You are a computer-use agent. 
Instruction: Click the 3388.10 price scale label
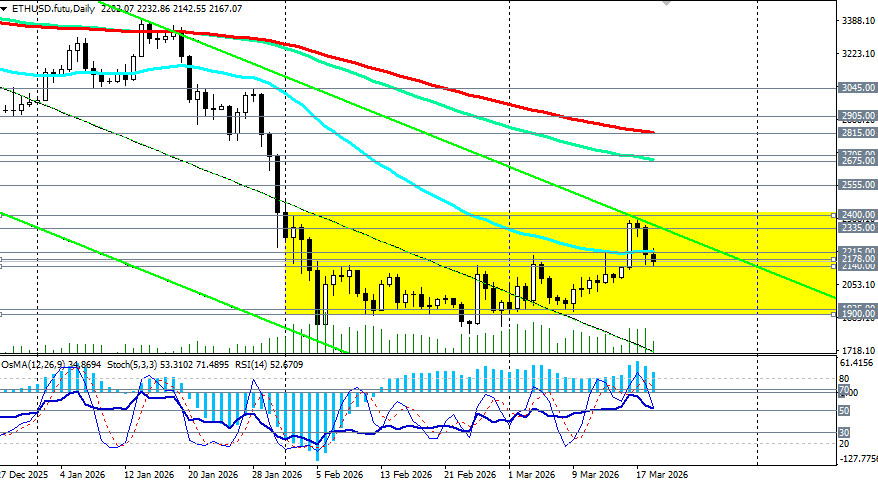pyautogui.click(x=858, y=21)
